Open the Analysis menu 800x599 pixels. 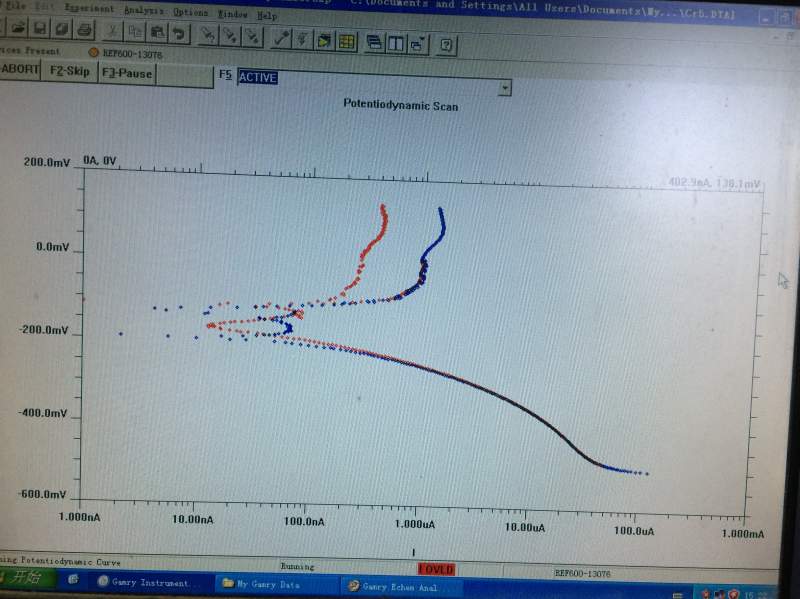[144, 10]
